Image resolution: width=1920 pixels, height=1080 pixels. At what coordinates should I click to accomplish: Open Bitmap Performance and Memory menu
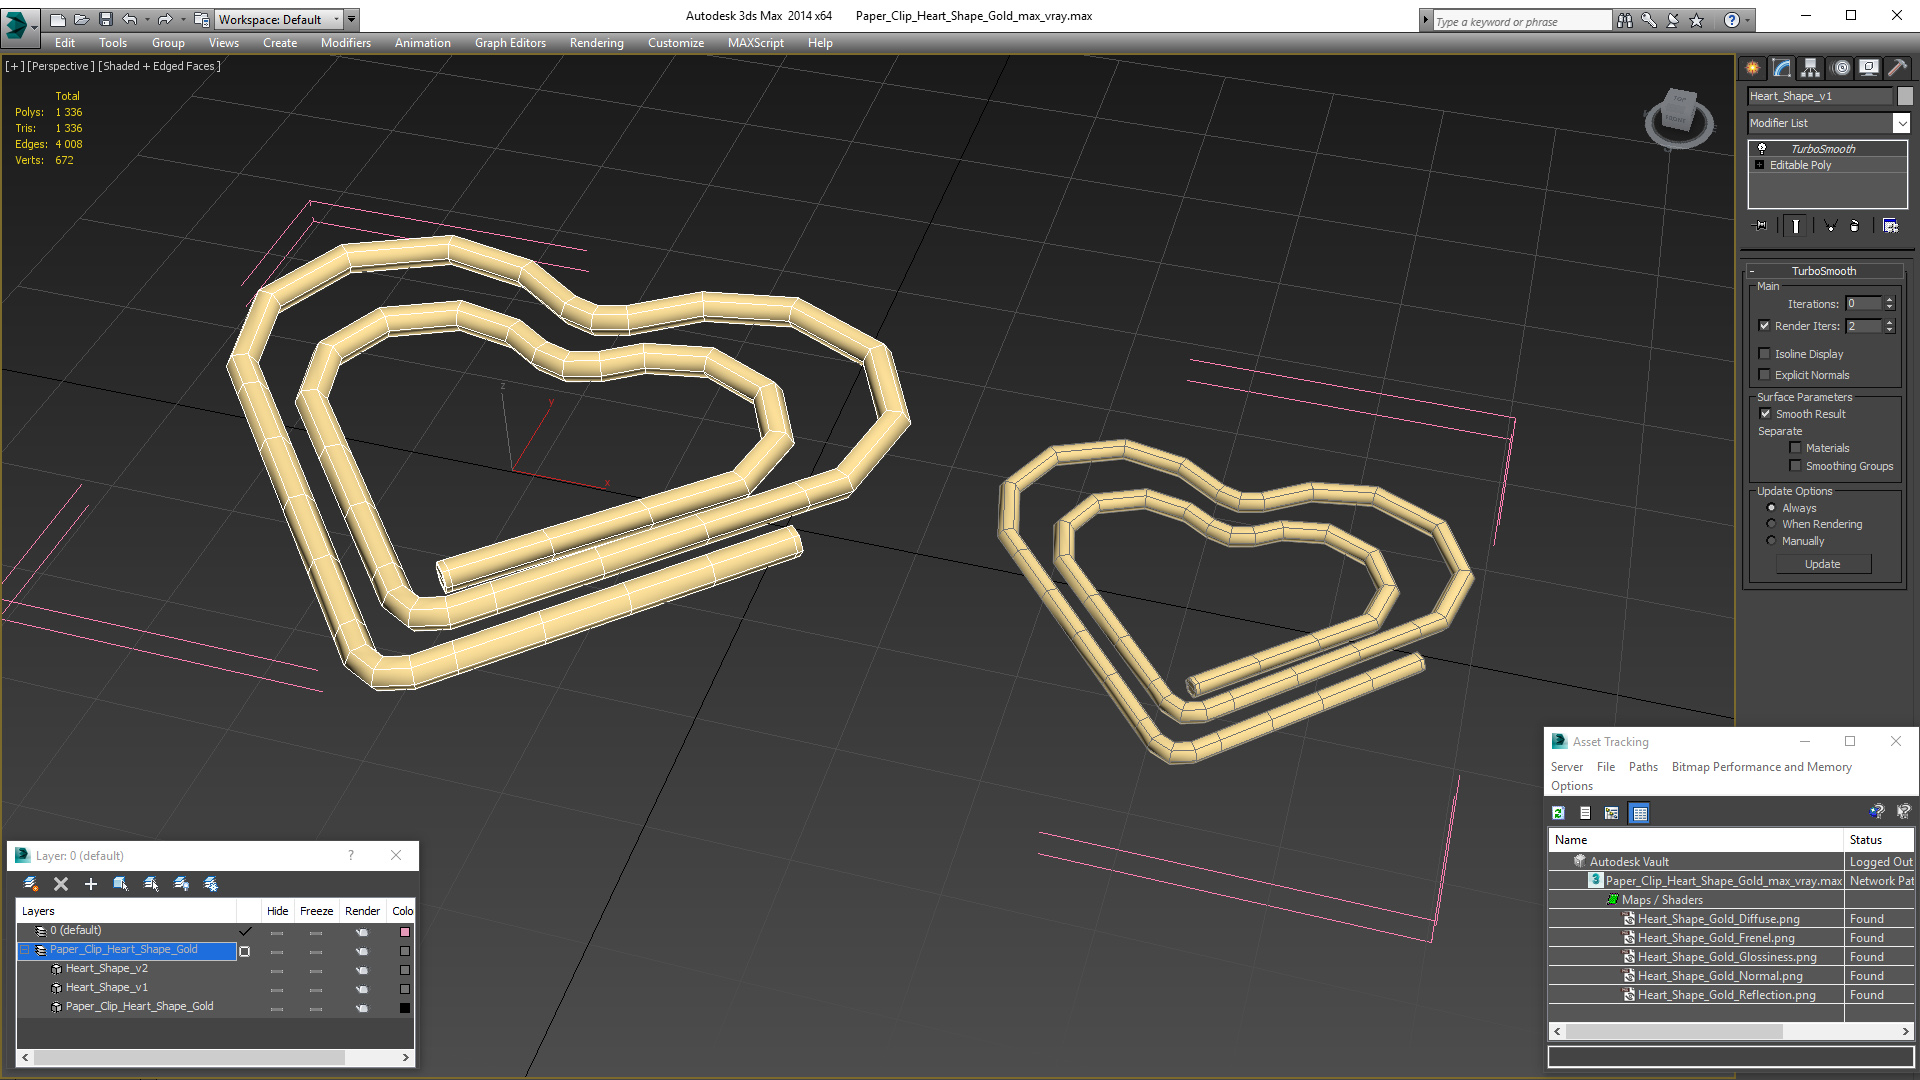pos(1761,767)
